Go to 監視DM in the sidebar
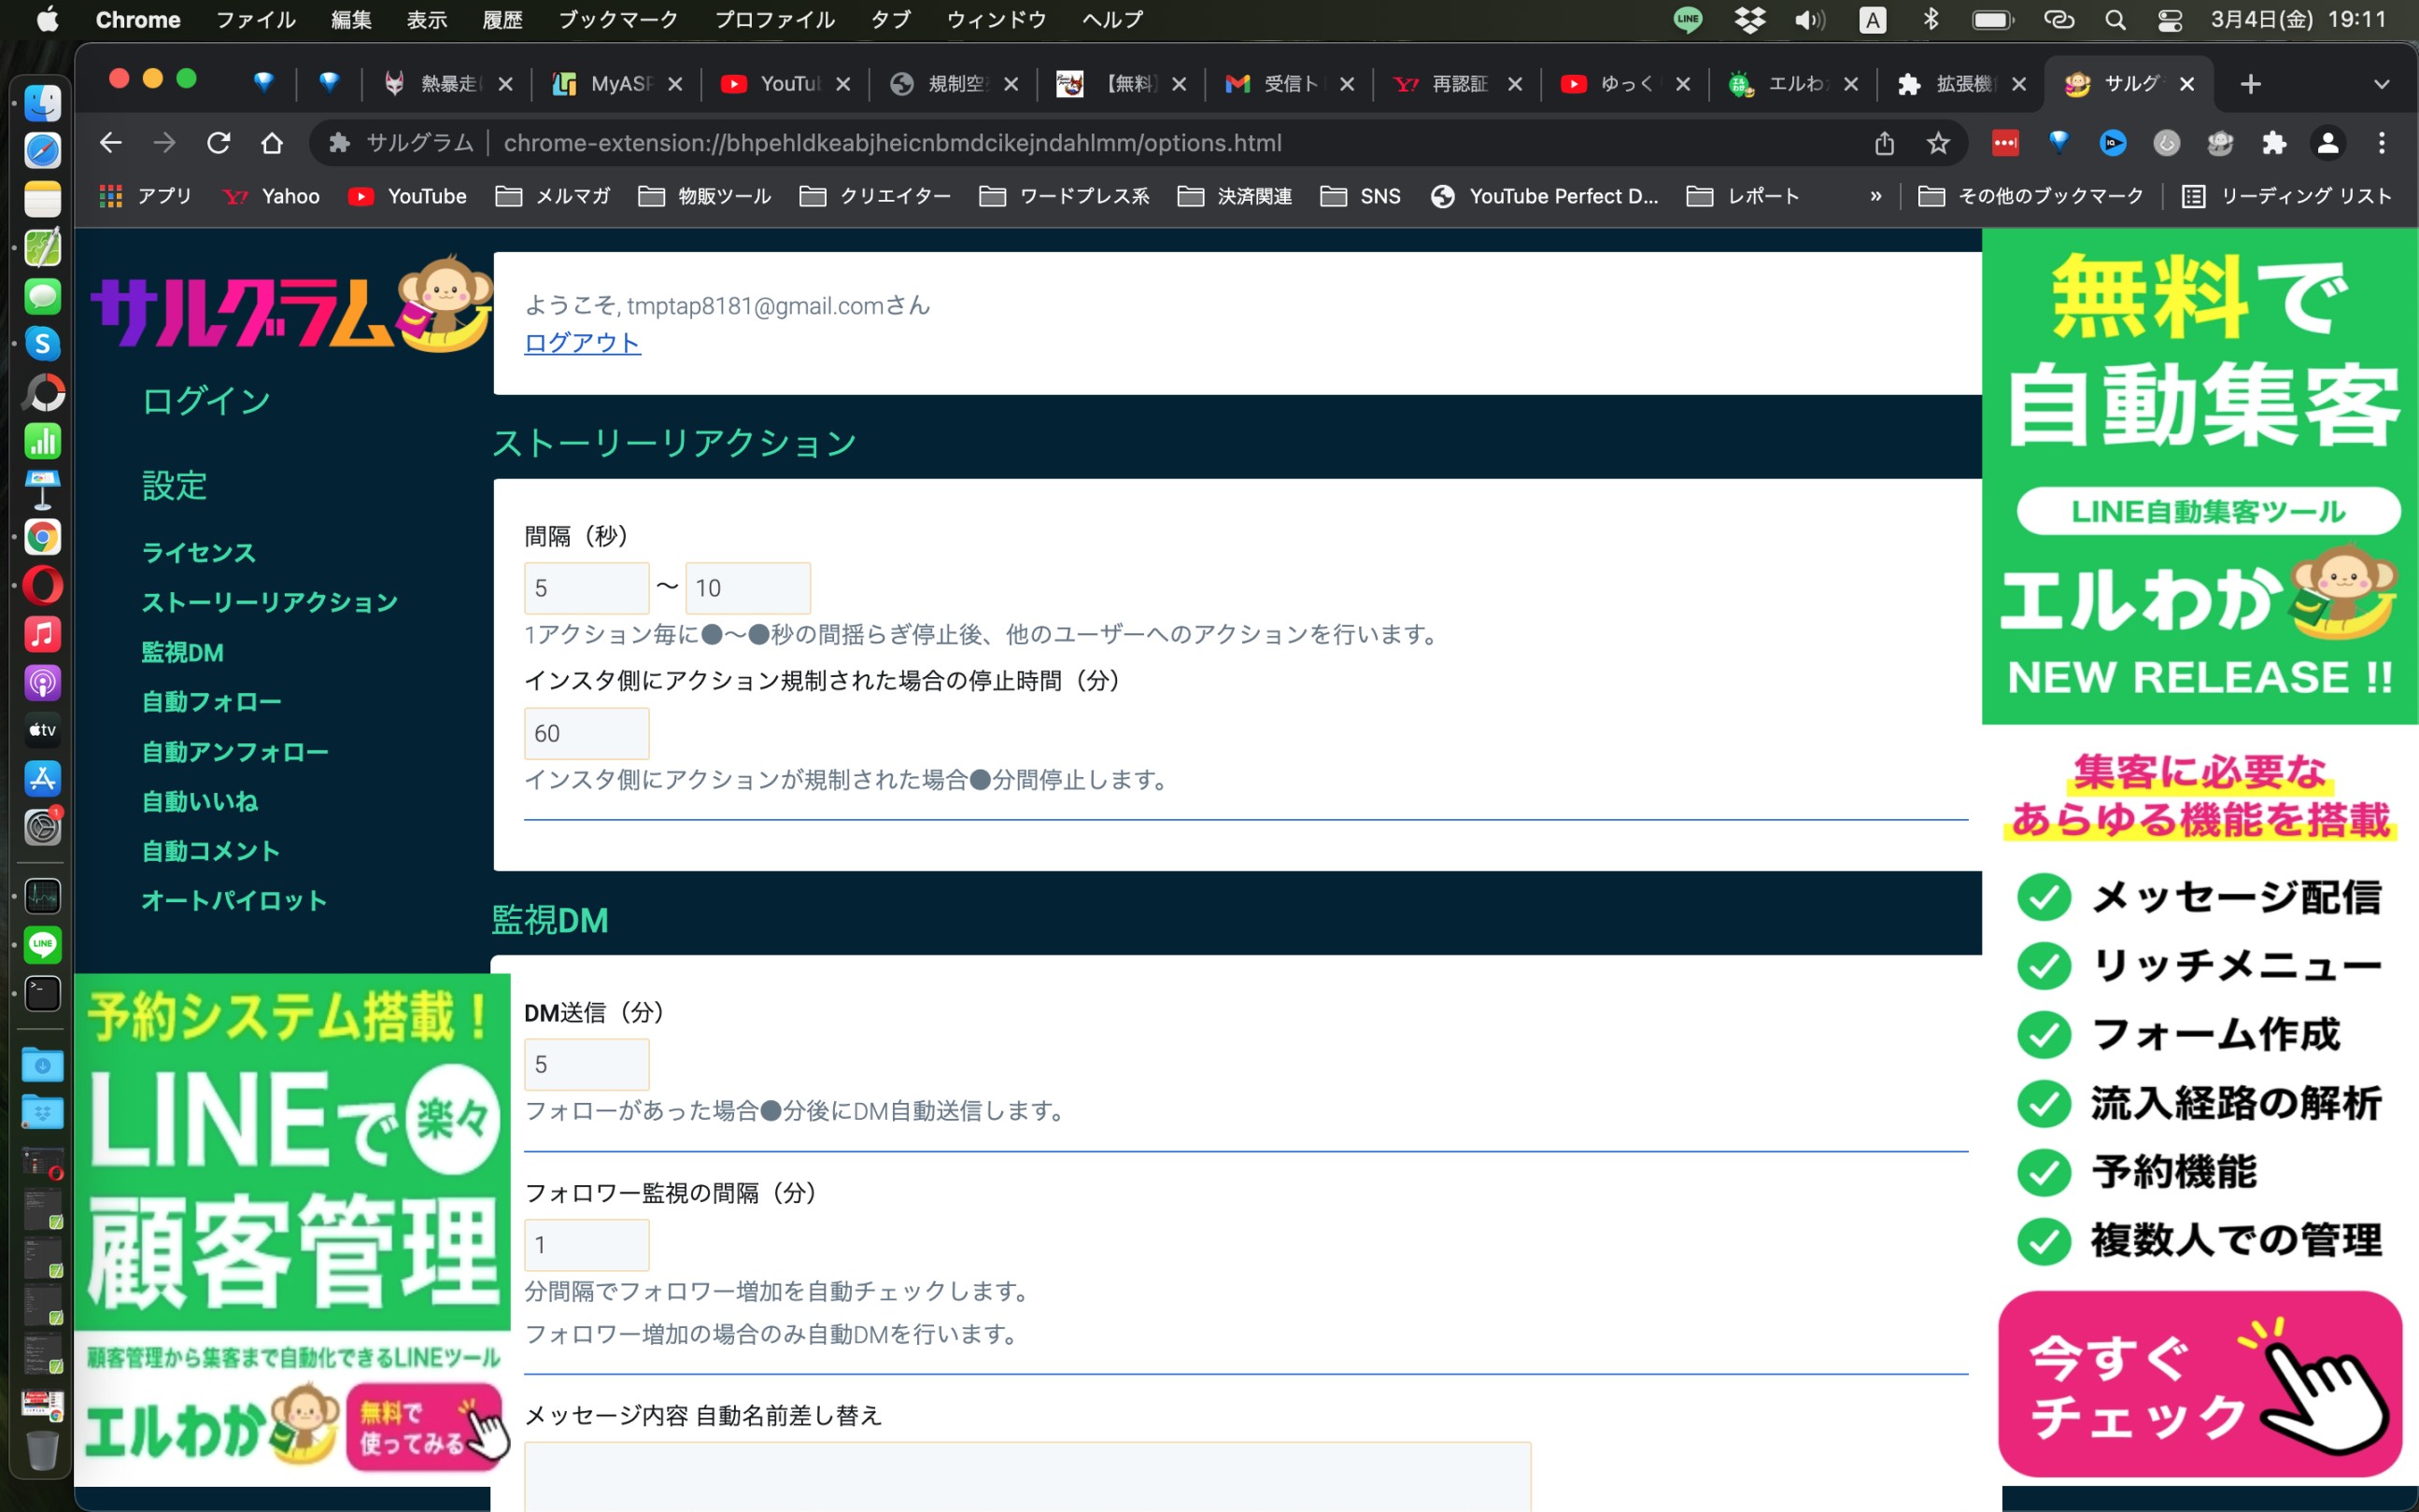 click(x=182, y=652)
